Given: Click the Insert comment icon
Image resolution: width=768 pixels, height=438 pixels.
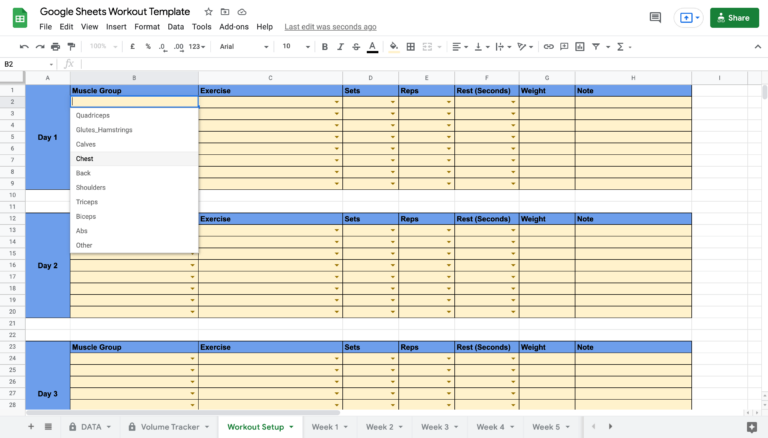Looking at the screenshot, I should pyautogui.click(x=564, y=47).
